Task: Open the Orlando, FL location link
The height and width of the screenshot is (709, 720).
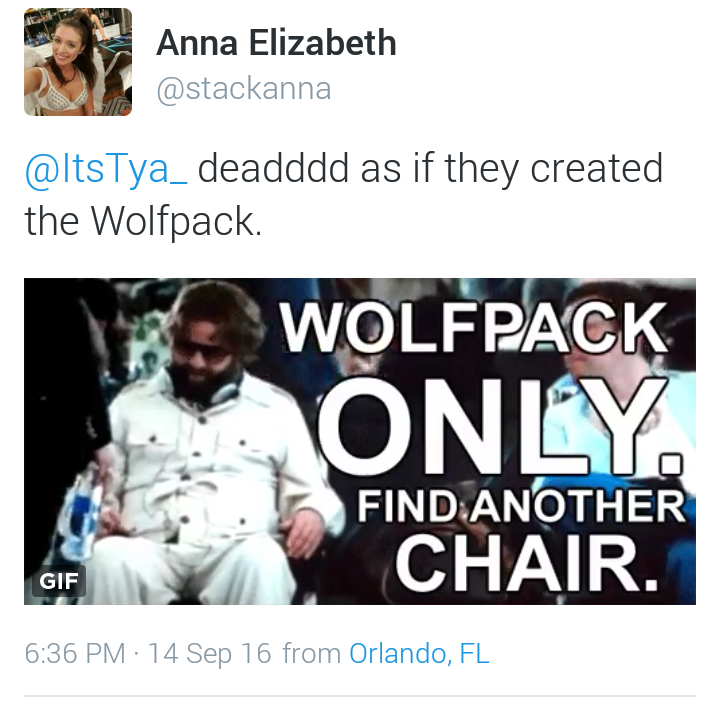Action: point(419,653)
